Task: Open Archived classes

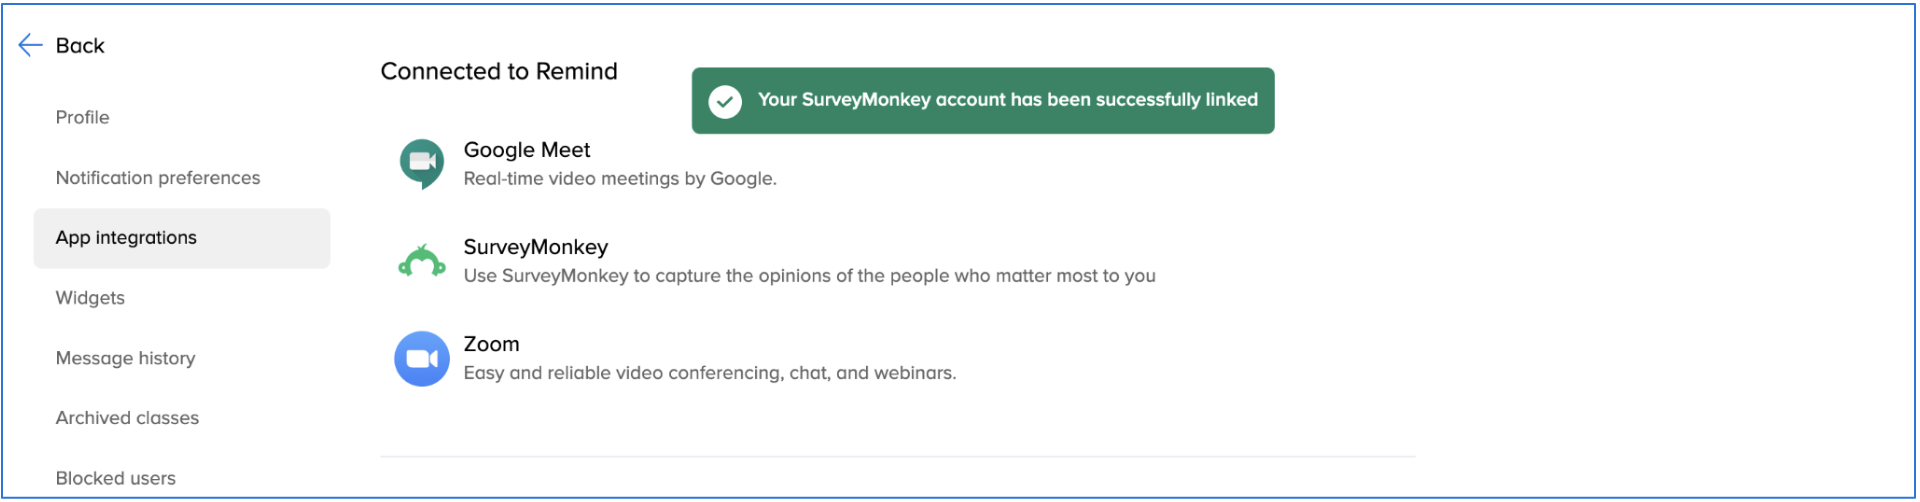Action: tap(127, 418)
